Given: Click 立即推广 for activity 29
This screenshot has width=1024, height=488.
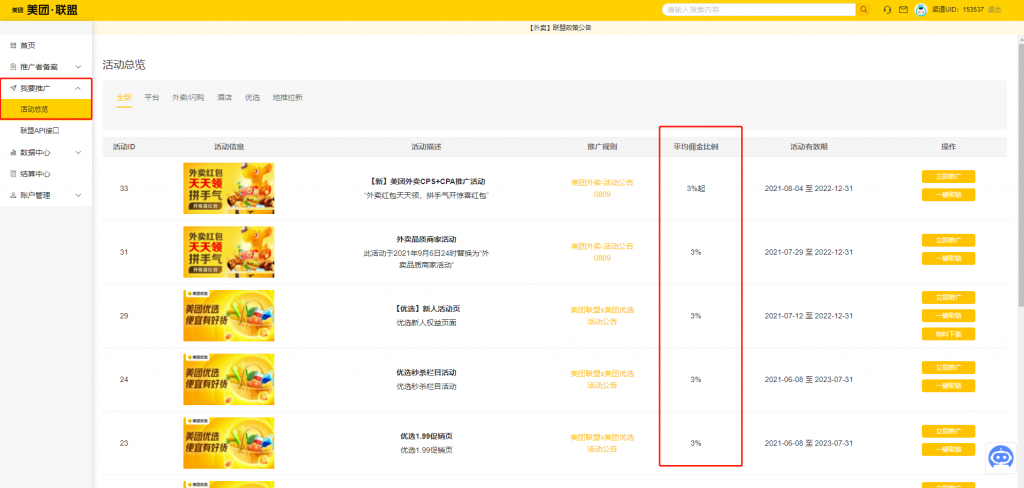Looking at the screenshot, I should [x=948, y=297].
